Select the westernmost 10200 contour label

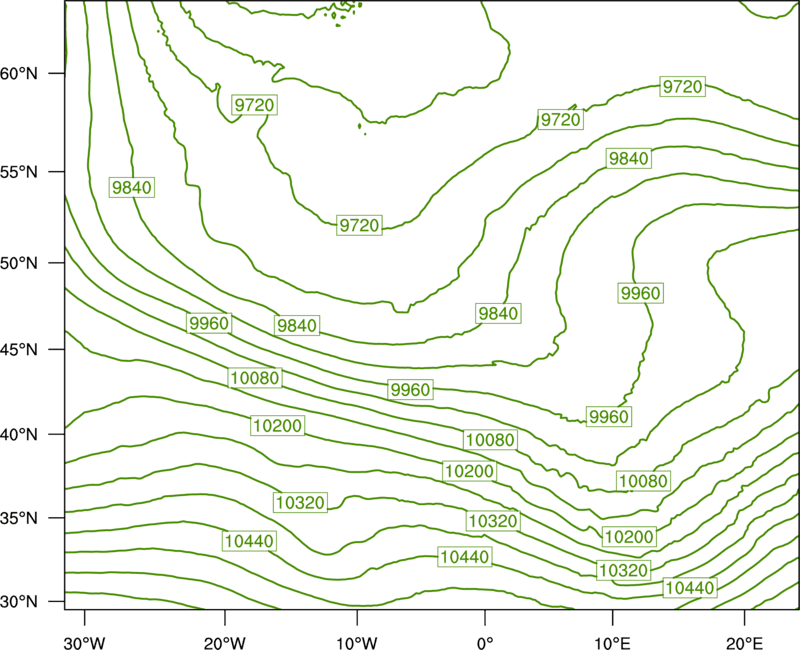(x=278, y=426)
